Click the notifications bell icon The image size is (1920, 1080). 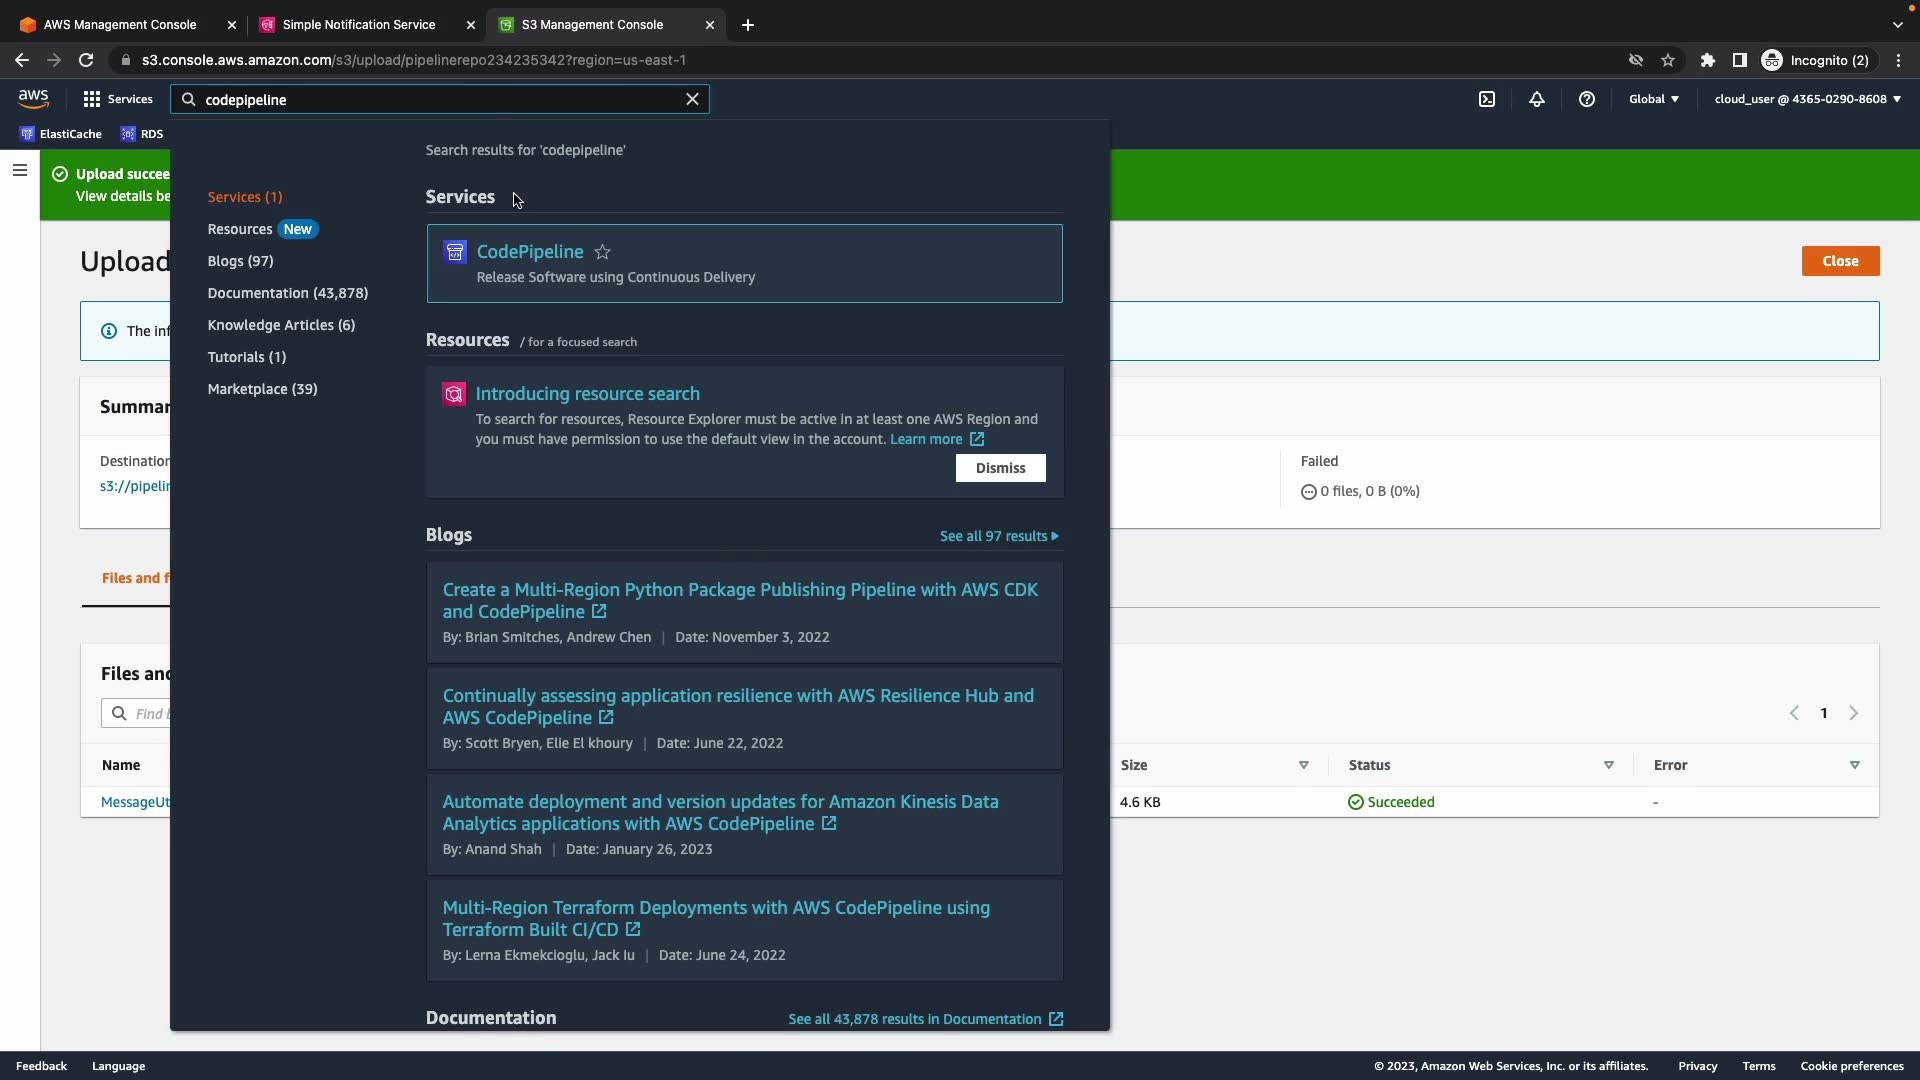pyautogui.click(x=1537, y=99)
